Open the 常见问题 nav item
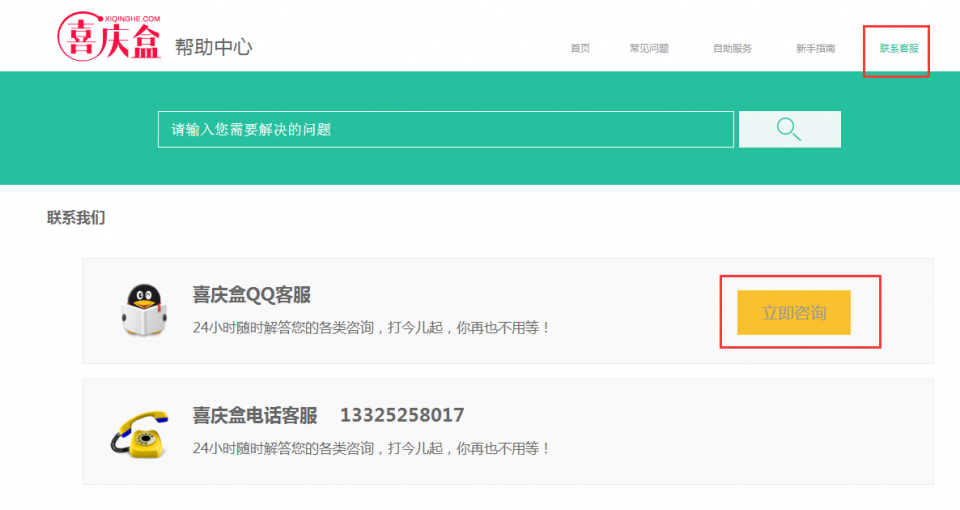The width and height of the screenshot is (960, 510). tap(649, 48)
